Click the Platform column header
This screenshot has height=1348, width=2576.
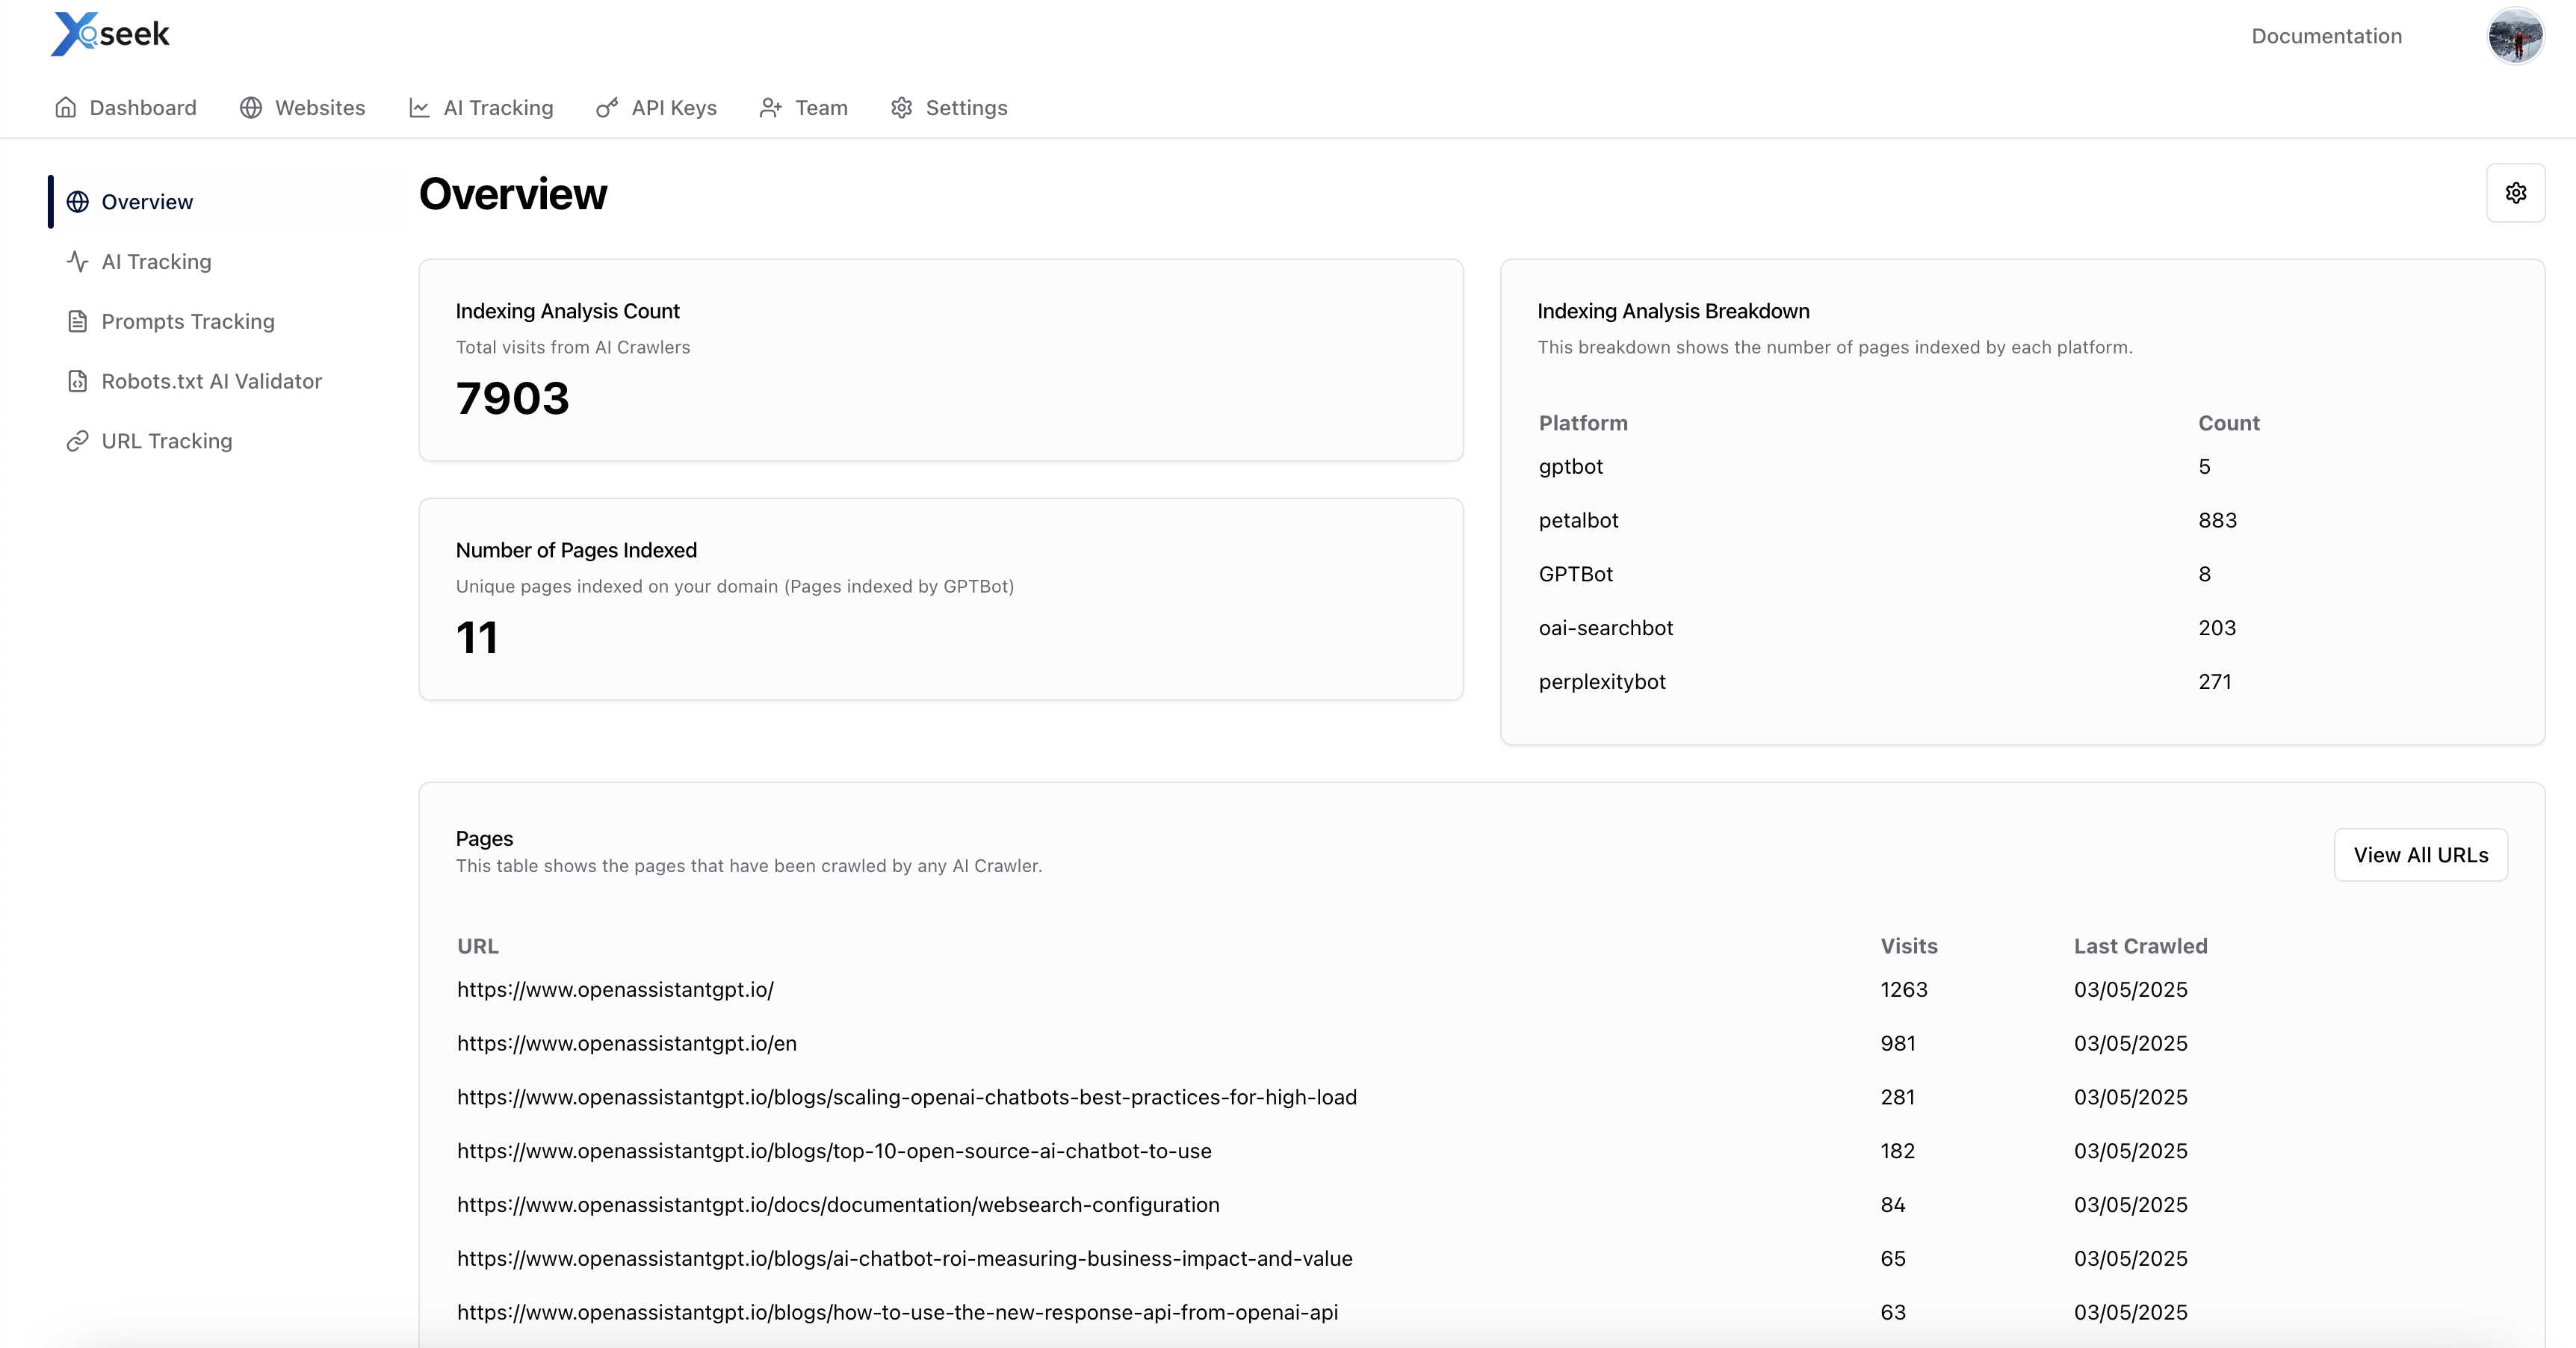click(1583, 423)
